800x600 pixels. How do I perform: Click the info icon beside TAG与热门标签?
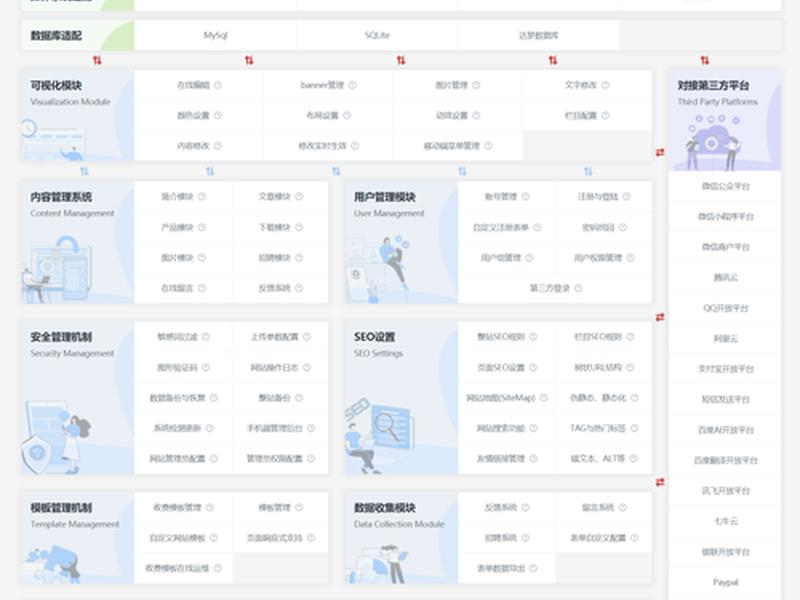point(634,429)
